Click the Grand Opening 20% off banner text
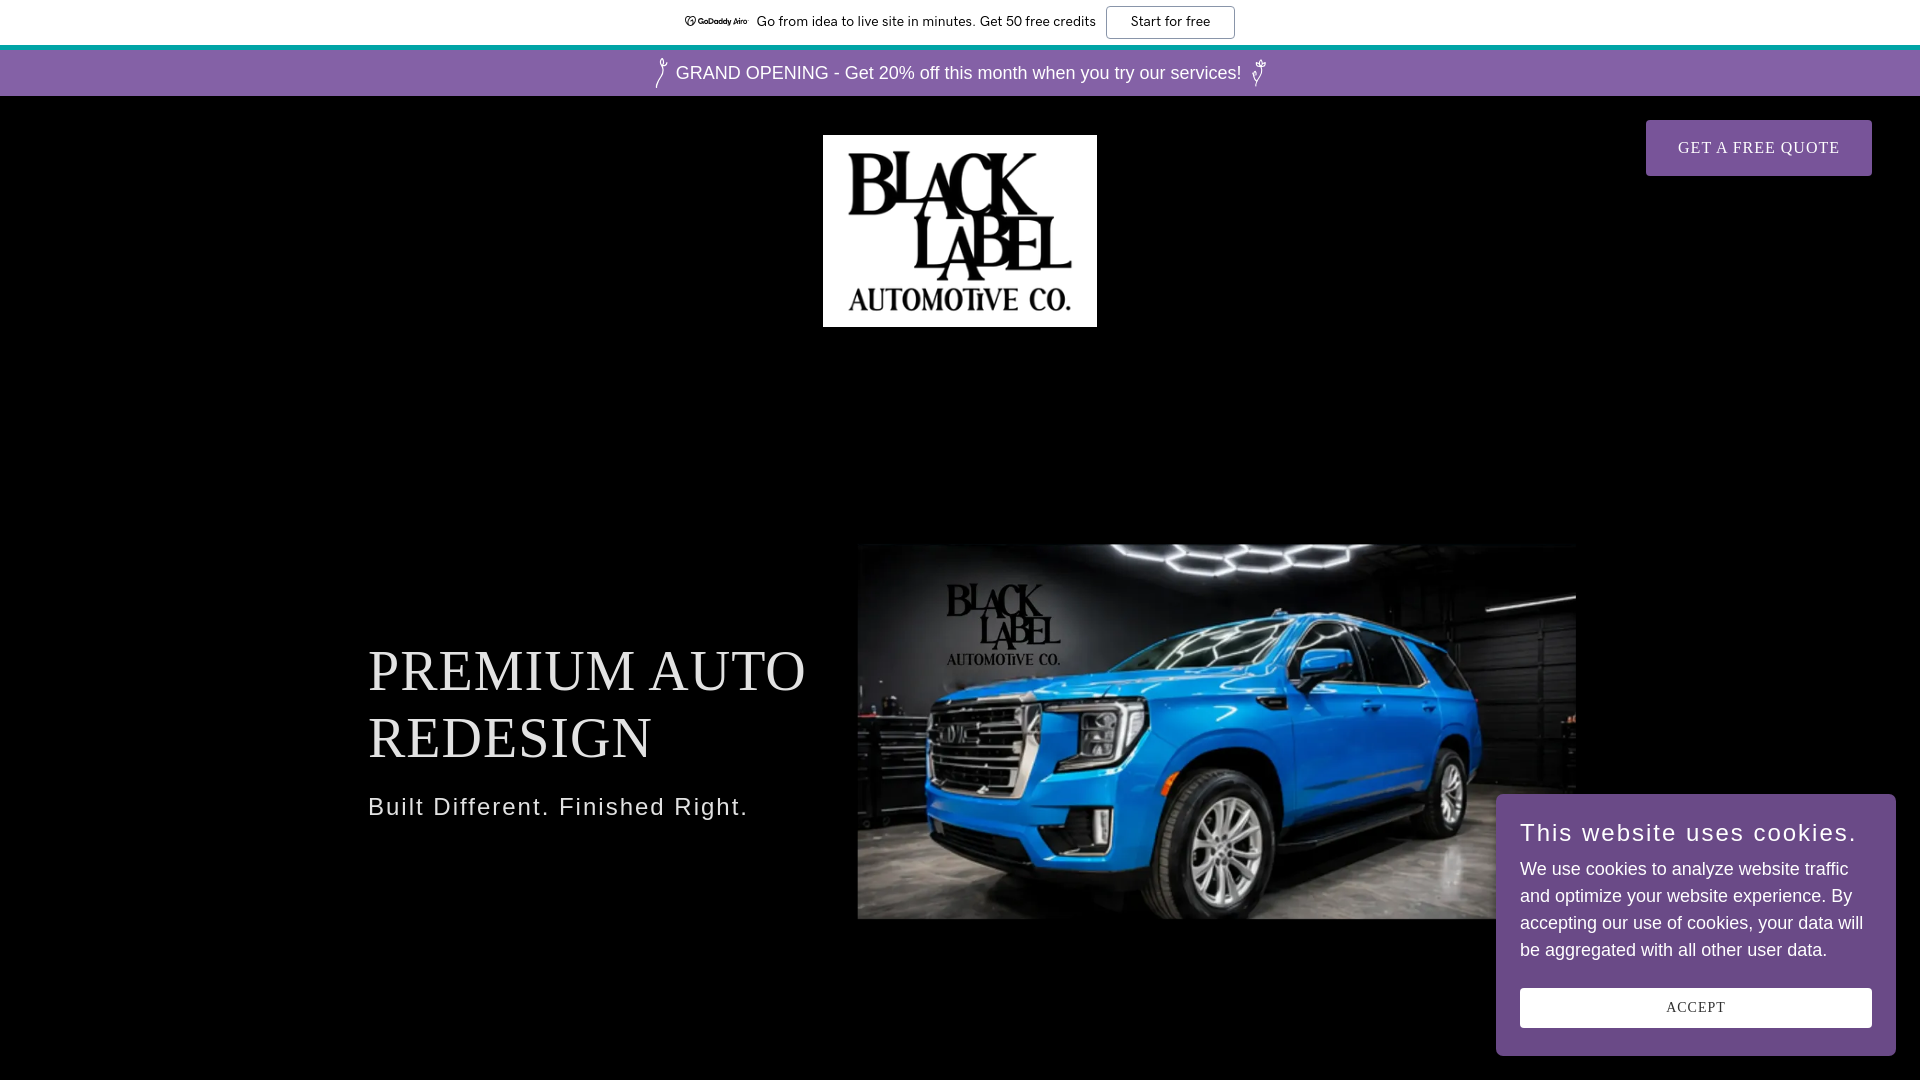1920x1080 pixels. click(958, 73)
